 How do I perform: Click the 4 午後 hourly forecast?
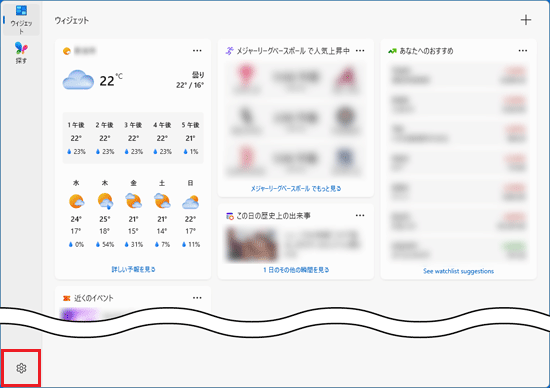(162, 138)
